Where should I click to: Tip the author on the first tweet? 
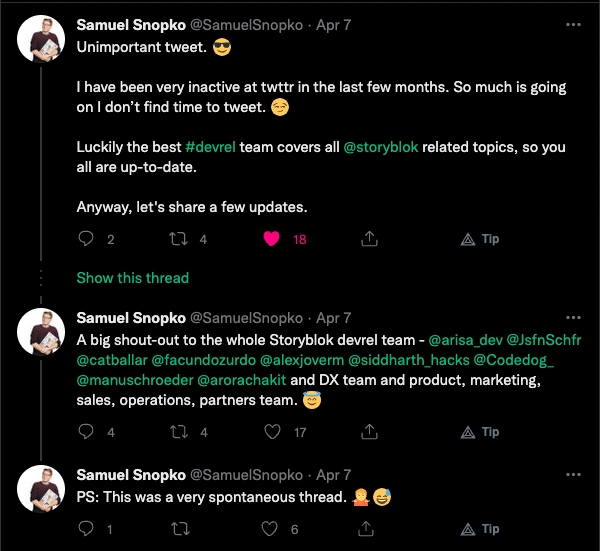tap(480, 240)
